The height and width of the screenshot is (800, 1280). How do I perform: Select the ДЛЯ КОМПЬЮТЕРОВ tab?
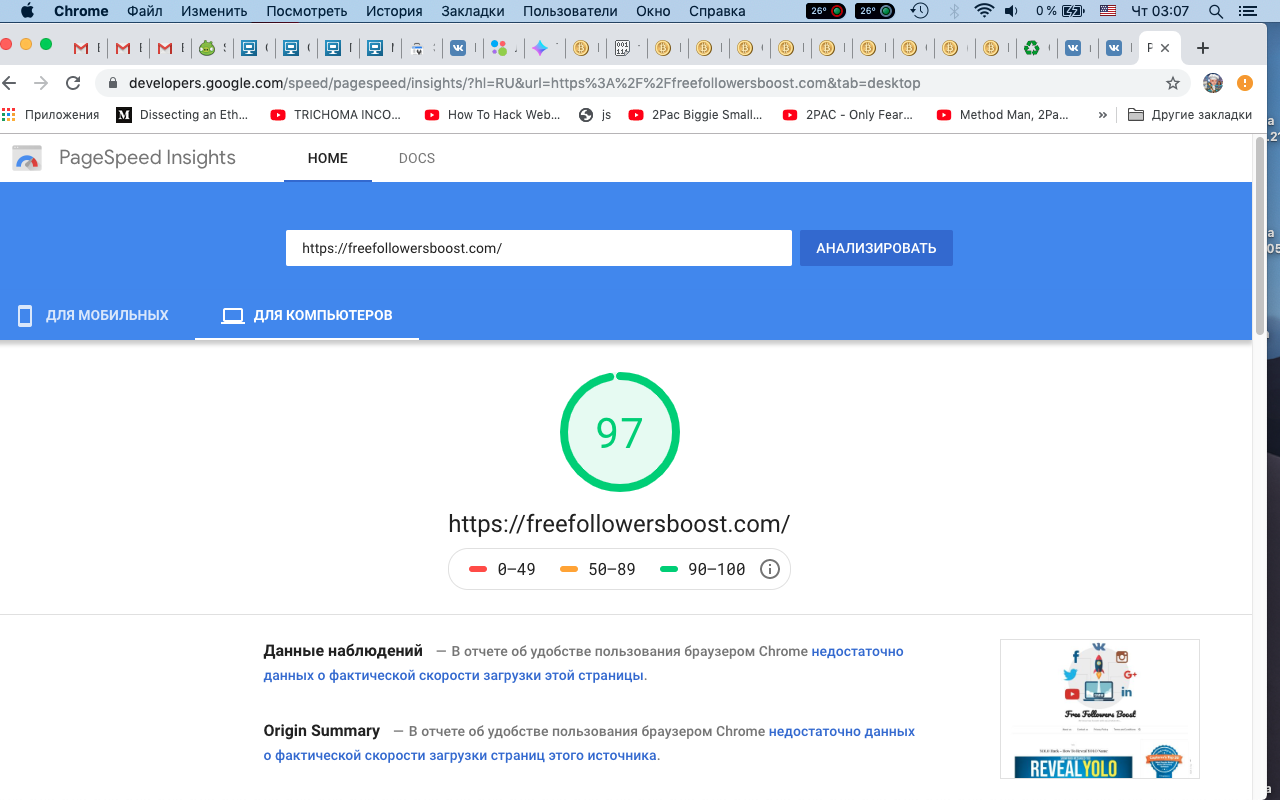point(307,316)
